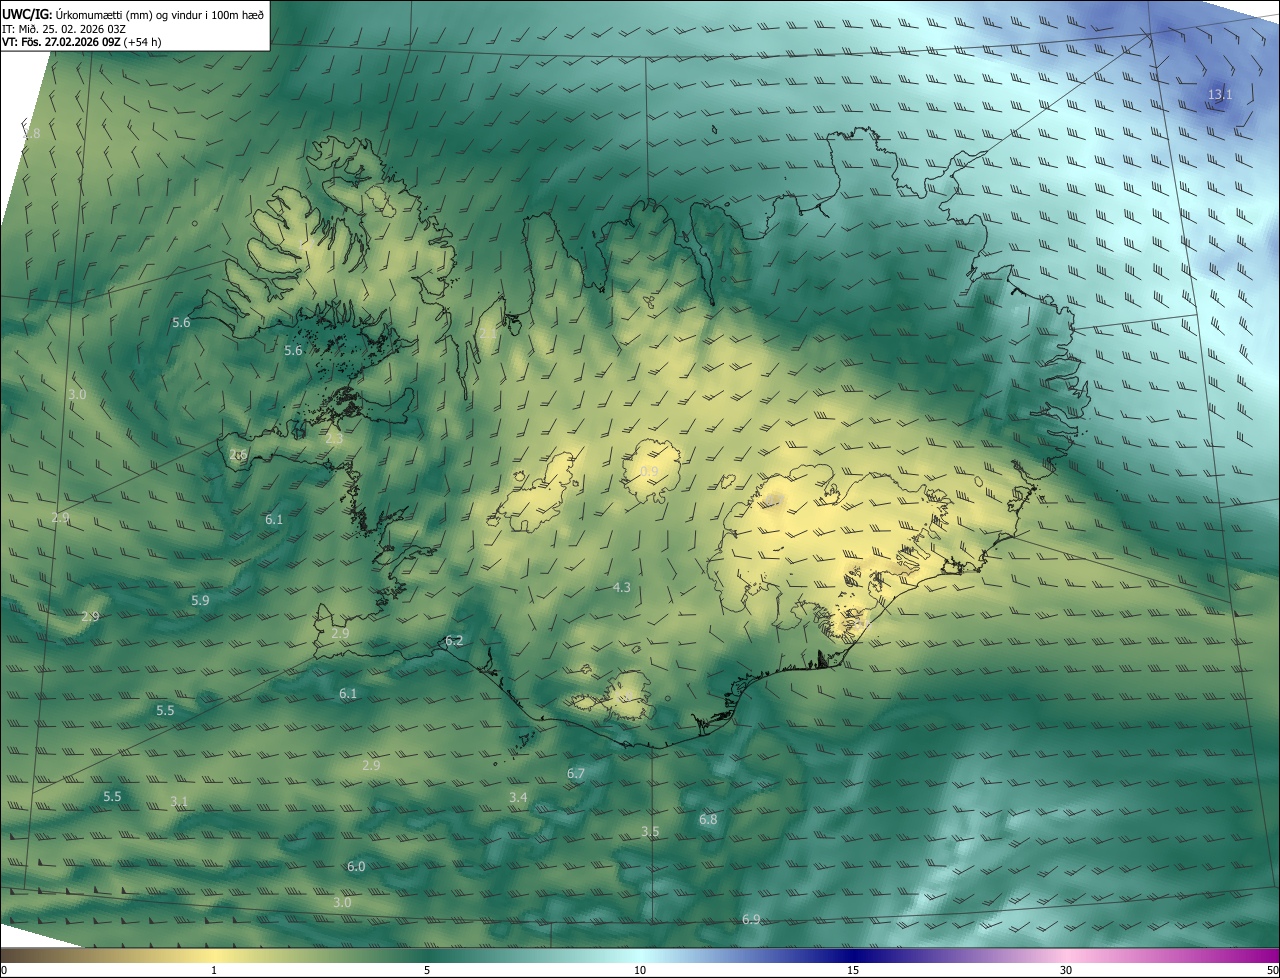Click the 6.7 value label offshore south
The image size is (1280, 978).
click(576, 773)
